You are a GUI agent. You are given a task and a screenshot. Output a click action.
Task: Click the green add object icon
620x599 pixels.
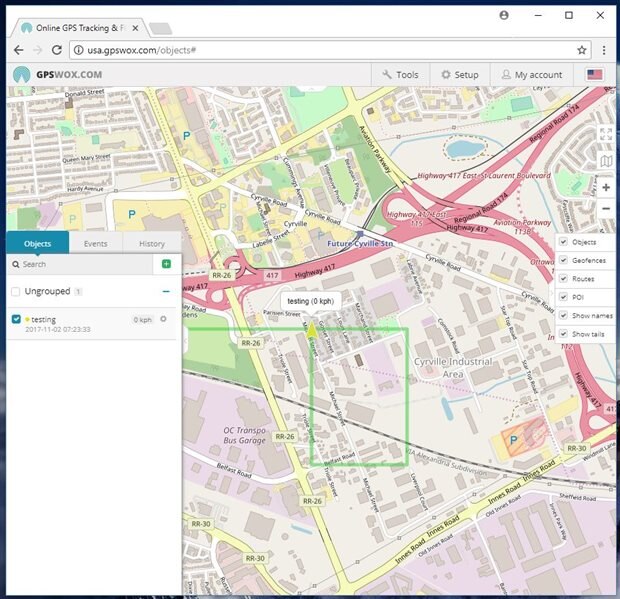click(x=166, y=264)
